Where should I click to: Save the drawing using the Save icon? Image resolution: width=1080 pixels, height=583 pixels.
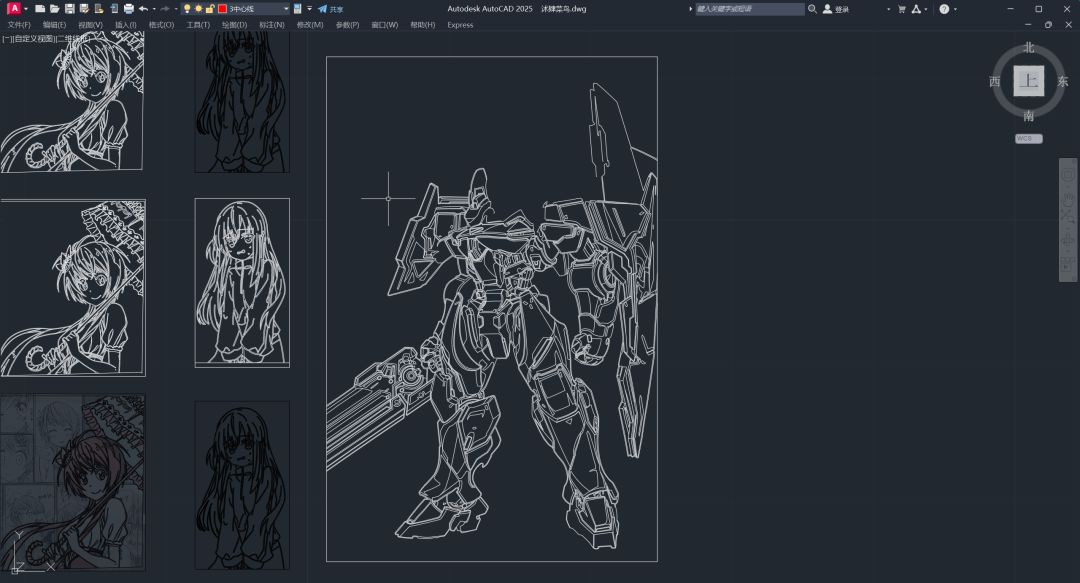pyautogui.click(x=69, y=9)
